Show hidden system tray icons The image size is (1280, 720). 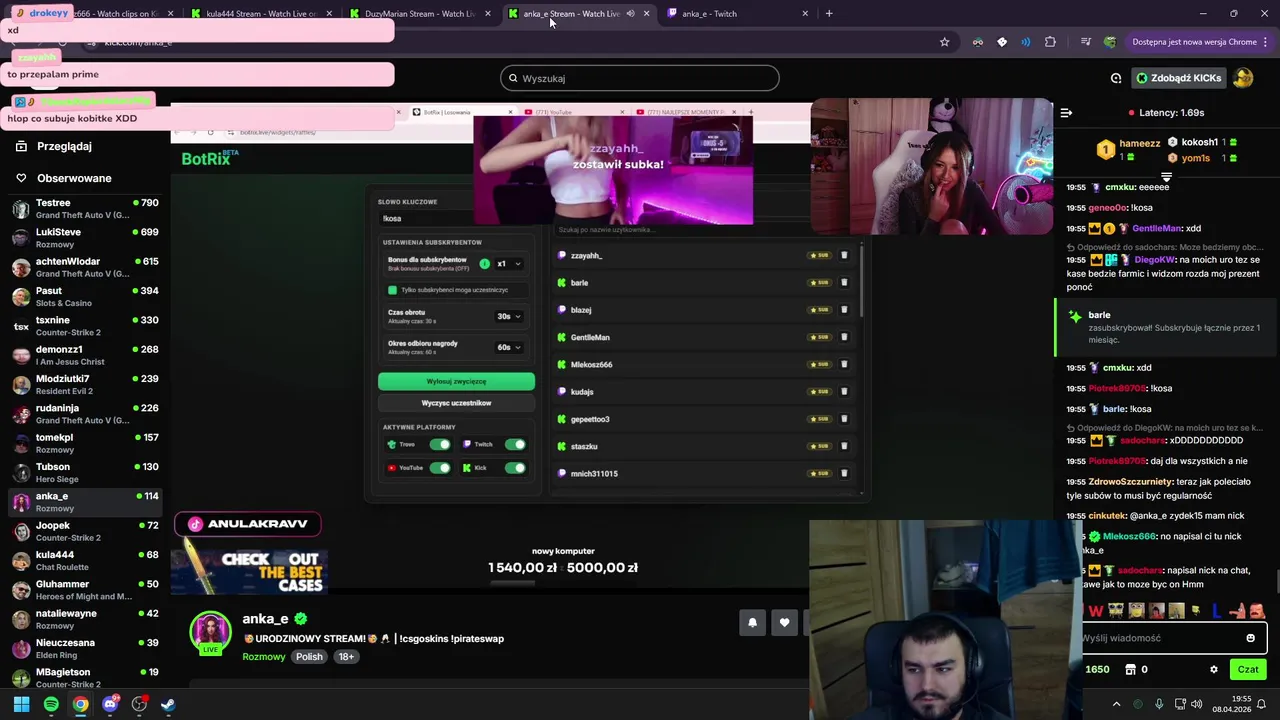[x=1117, y=704]
